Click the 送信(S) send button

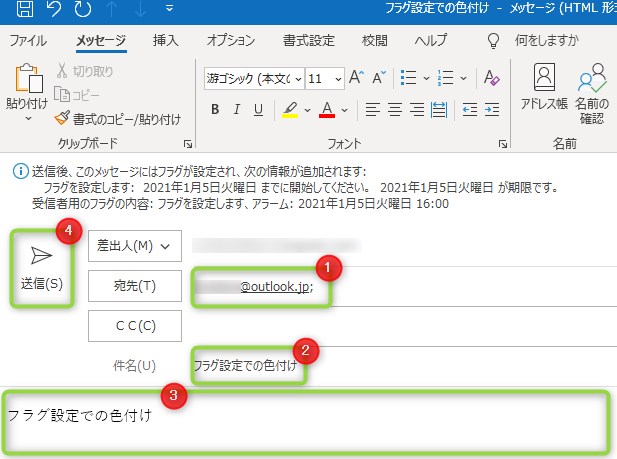pos(42,268)
